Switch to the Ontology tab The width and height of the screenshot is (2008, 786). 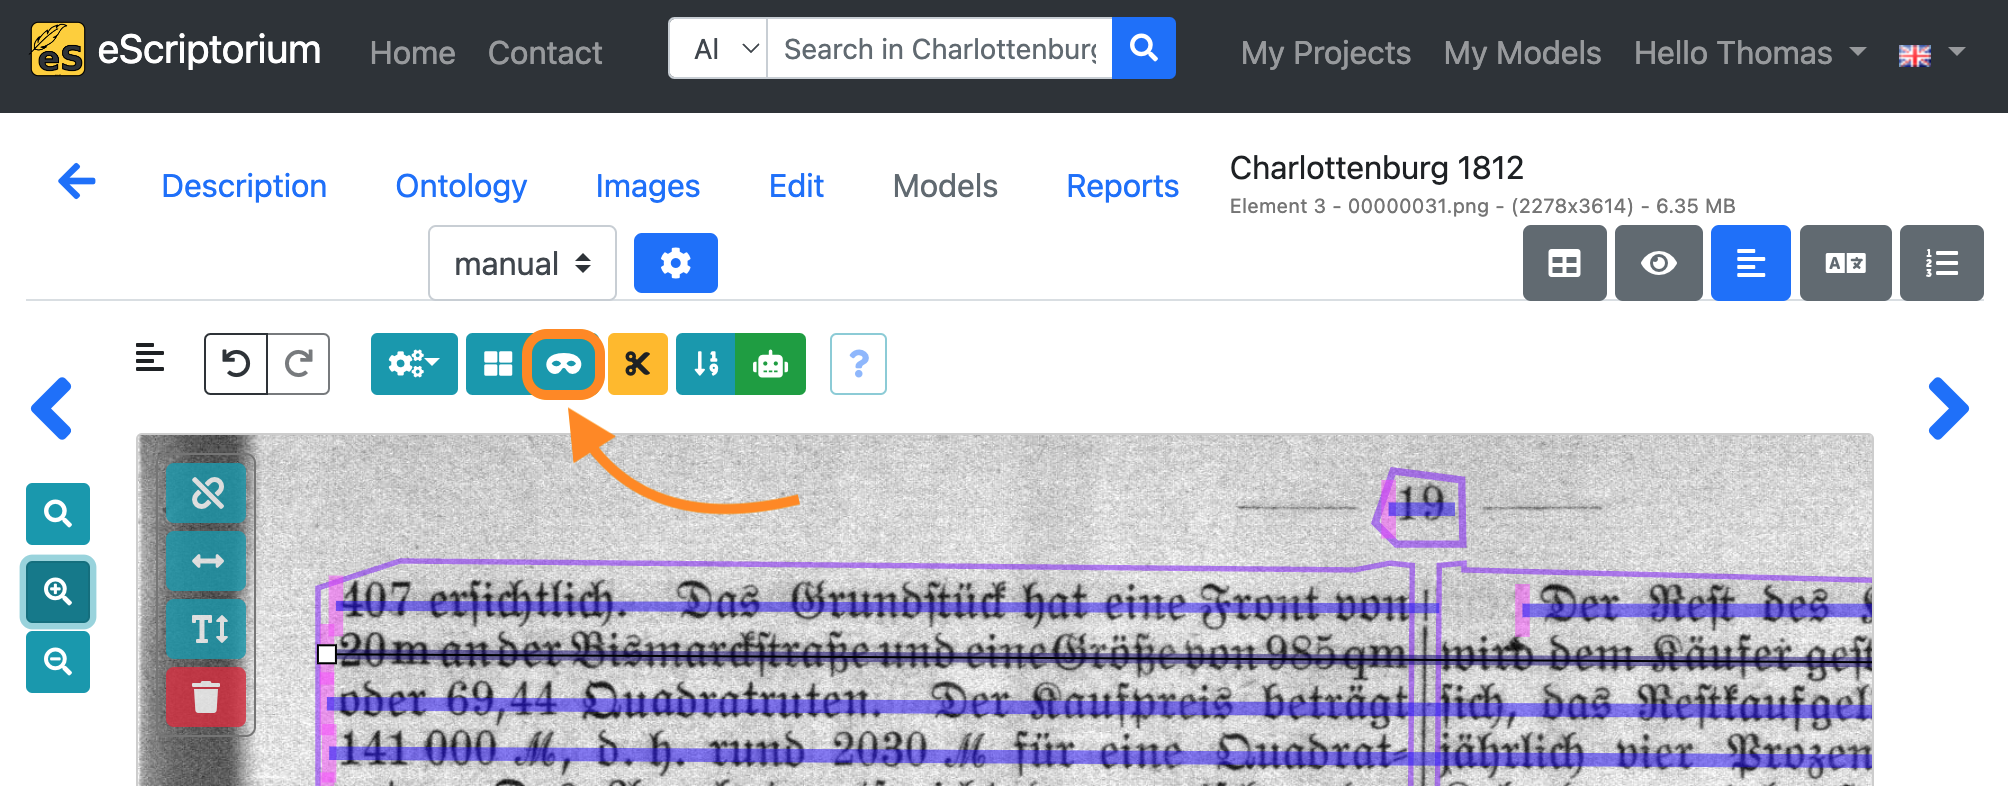(461, 186)
